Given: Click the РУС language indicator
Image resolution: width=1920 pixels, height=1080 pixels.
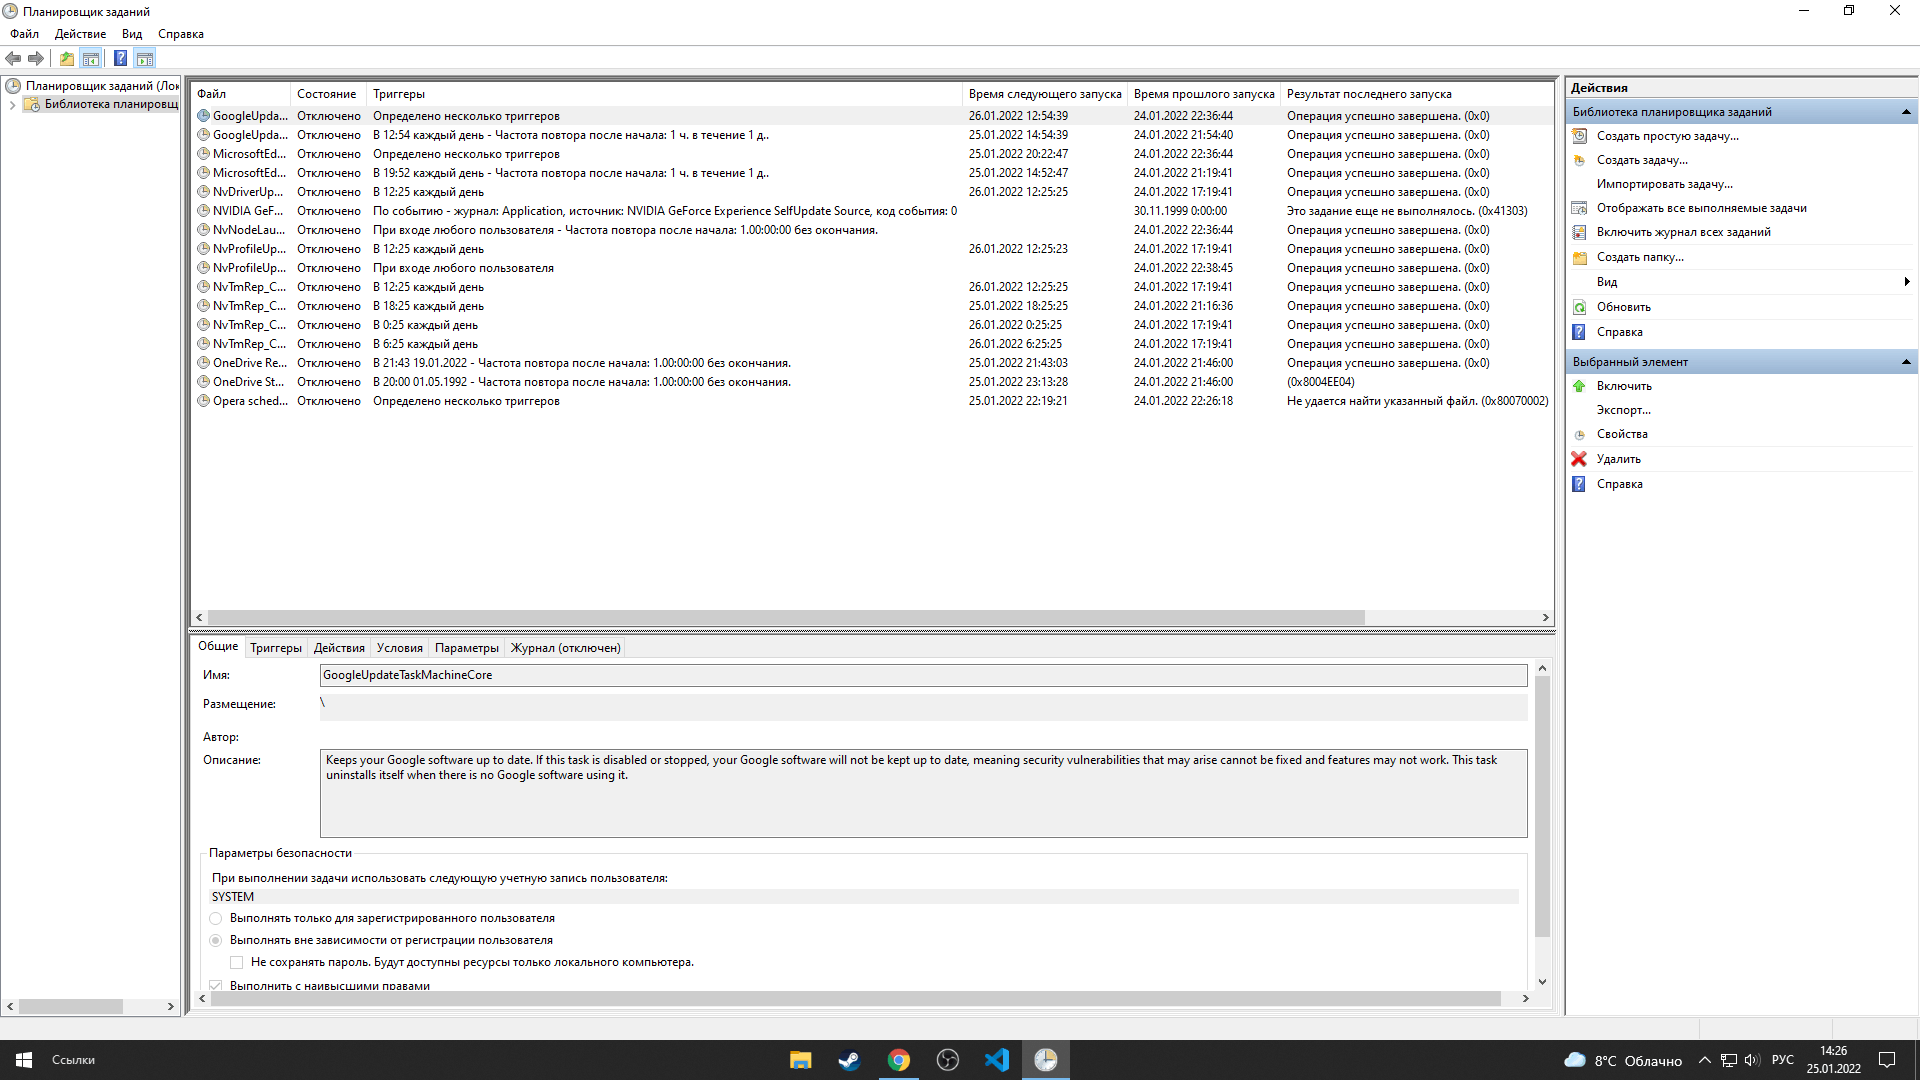Looking at the screenshot, I should point(1783,1060).
